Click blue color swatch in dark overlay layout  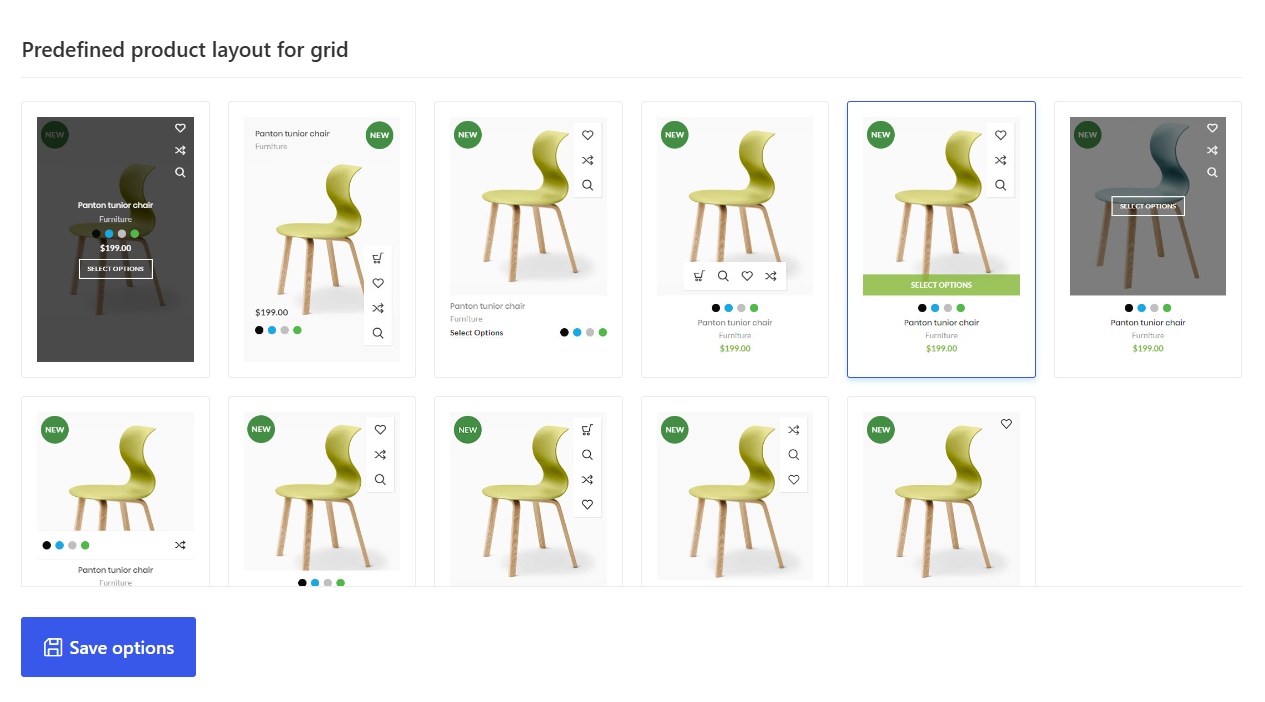tap(109, 234)
